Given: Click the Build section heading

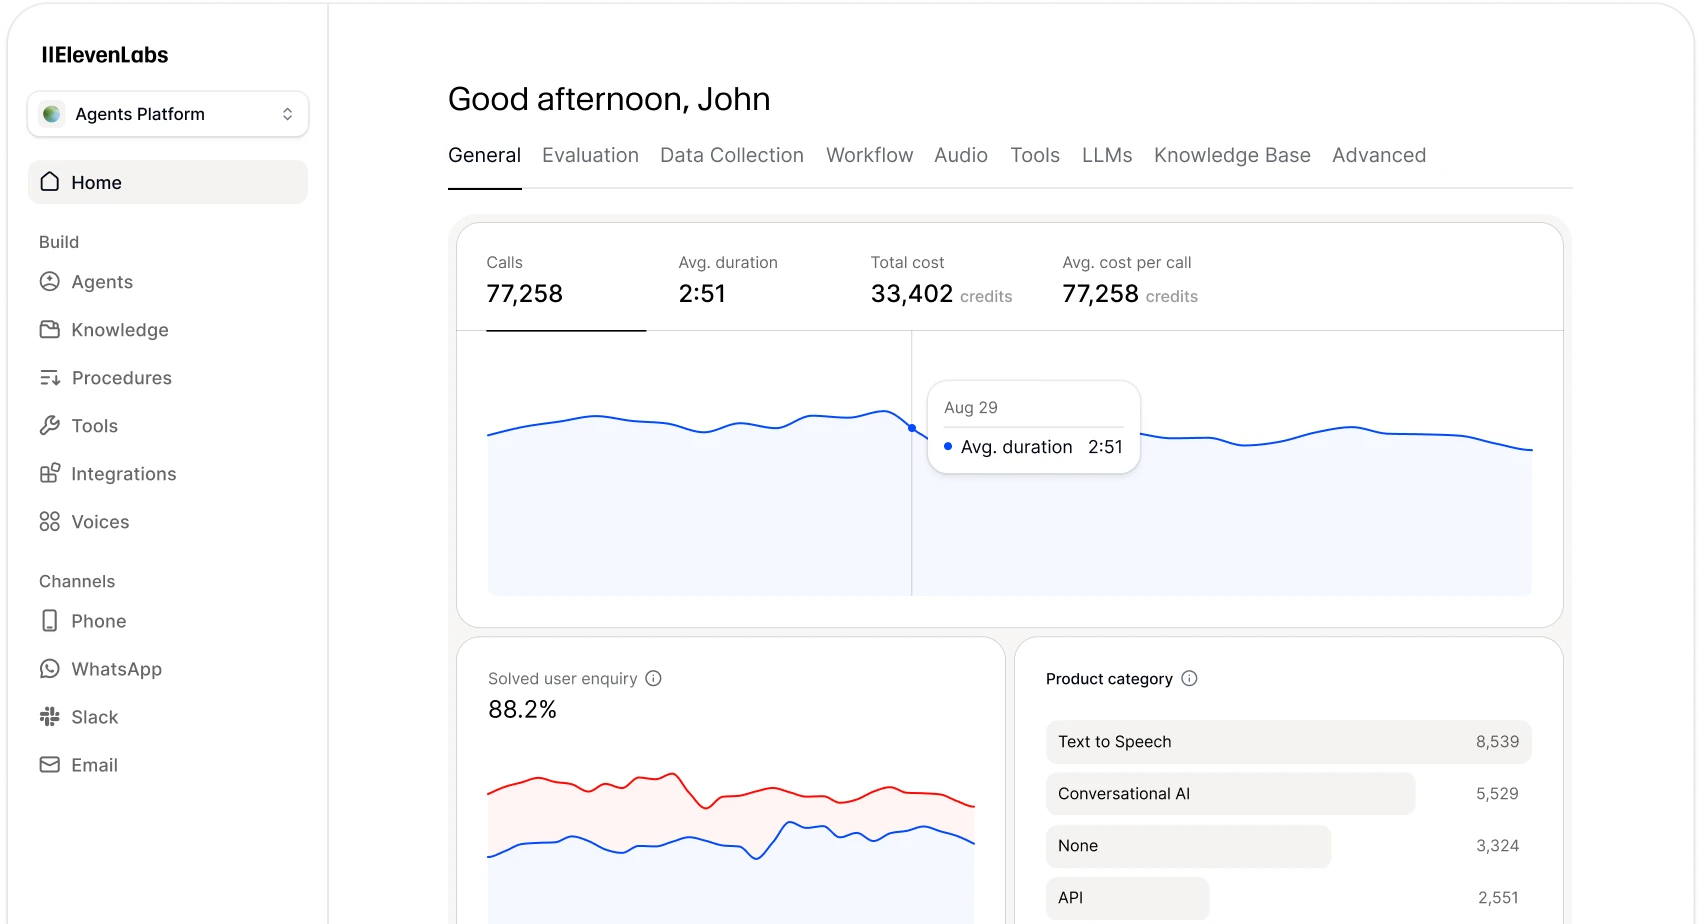Looking at the screenshot, I should coord(59,242).
